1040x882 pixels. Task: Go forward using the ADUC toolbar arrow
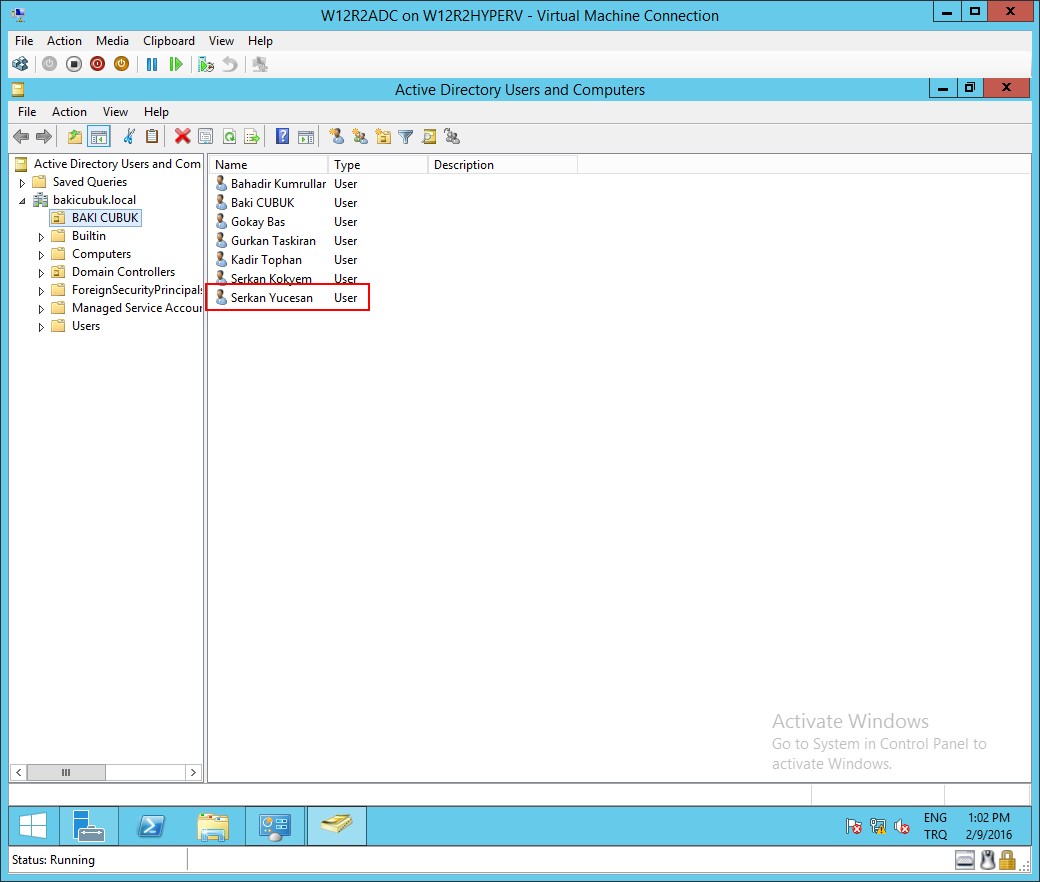44,137
